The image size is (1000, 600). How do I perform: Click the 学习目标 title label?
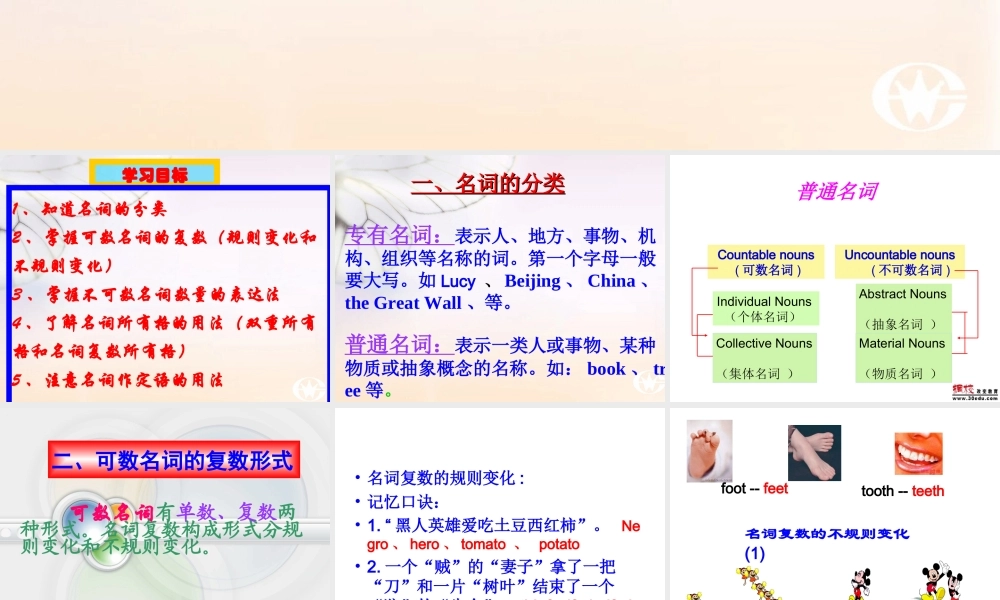point(155,173)
